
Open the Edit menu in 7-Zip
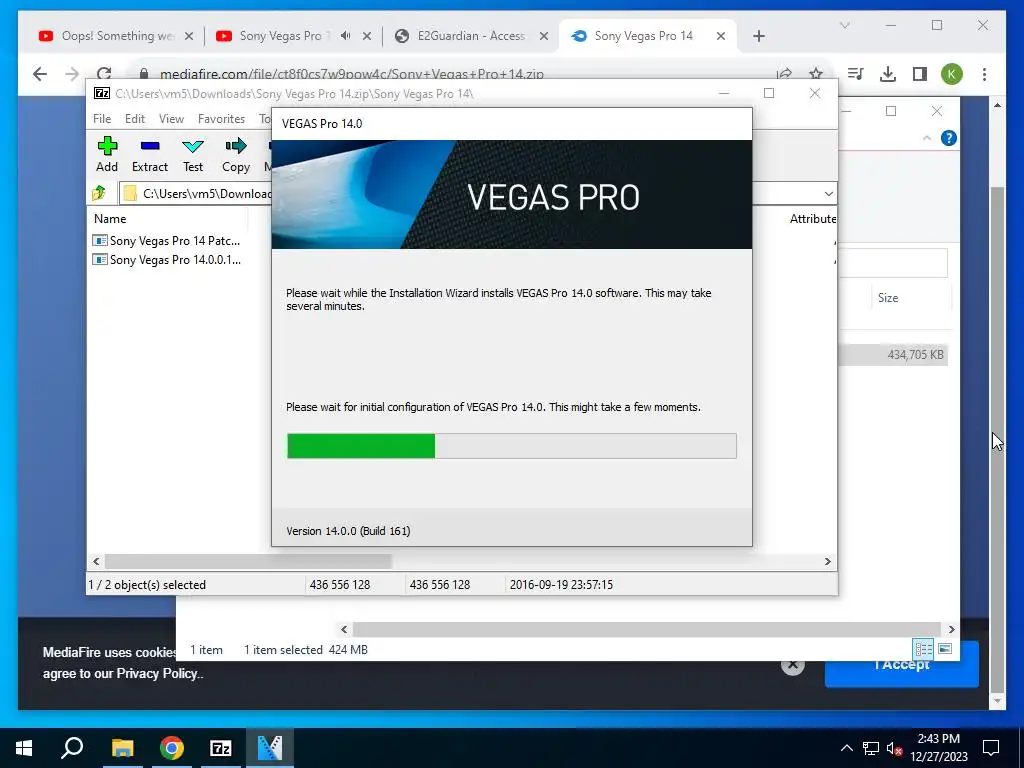[x=135, y=119]
